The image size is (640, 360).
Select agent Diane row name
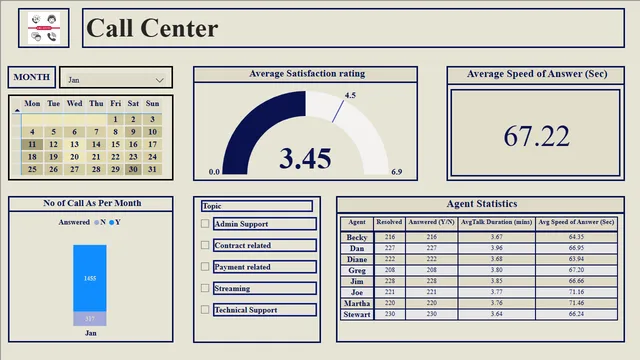(x=357, y=259)
